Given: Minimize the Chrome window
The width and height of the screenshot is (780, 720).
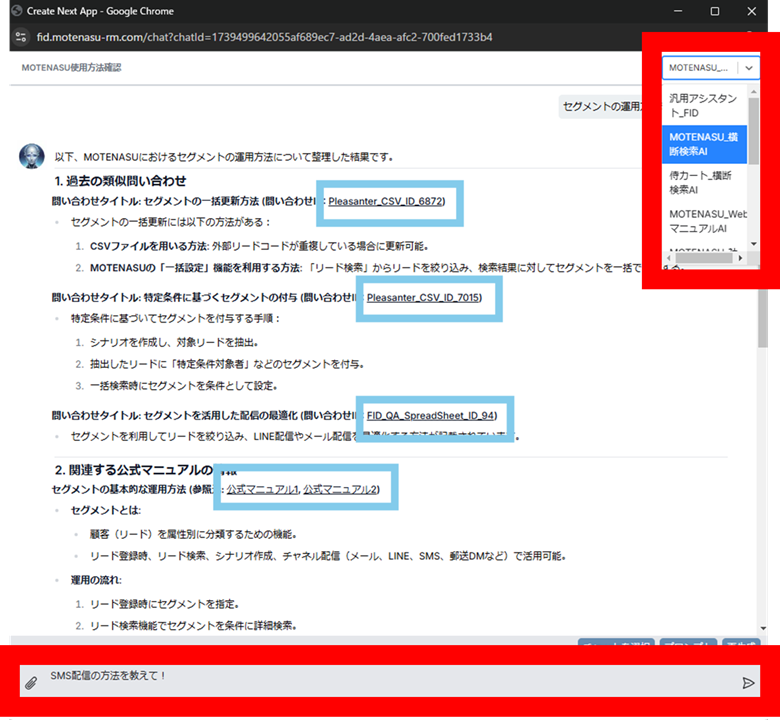Looking at the screenshot, I should click(678, 11).
